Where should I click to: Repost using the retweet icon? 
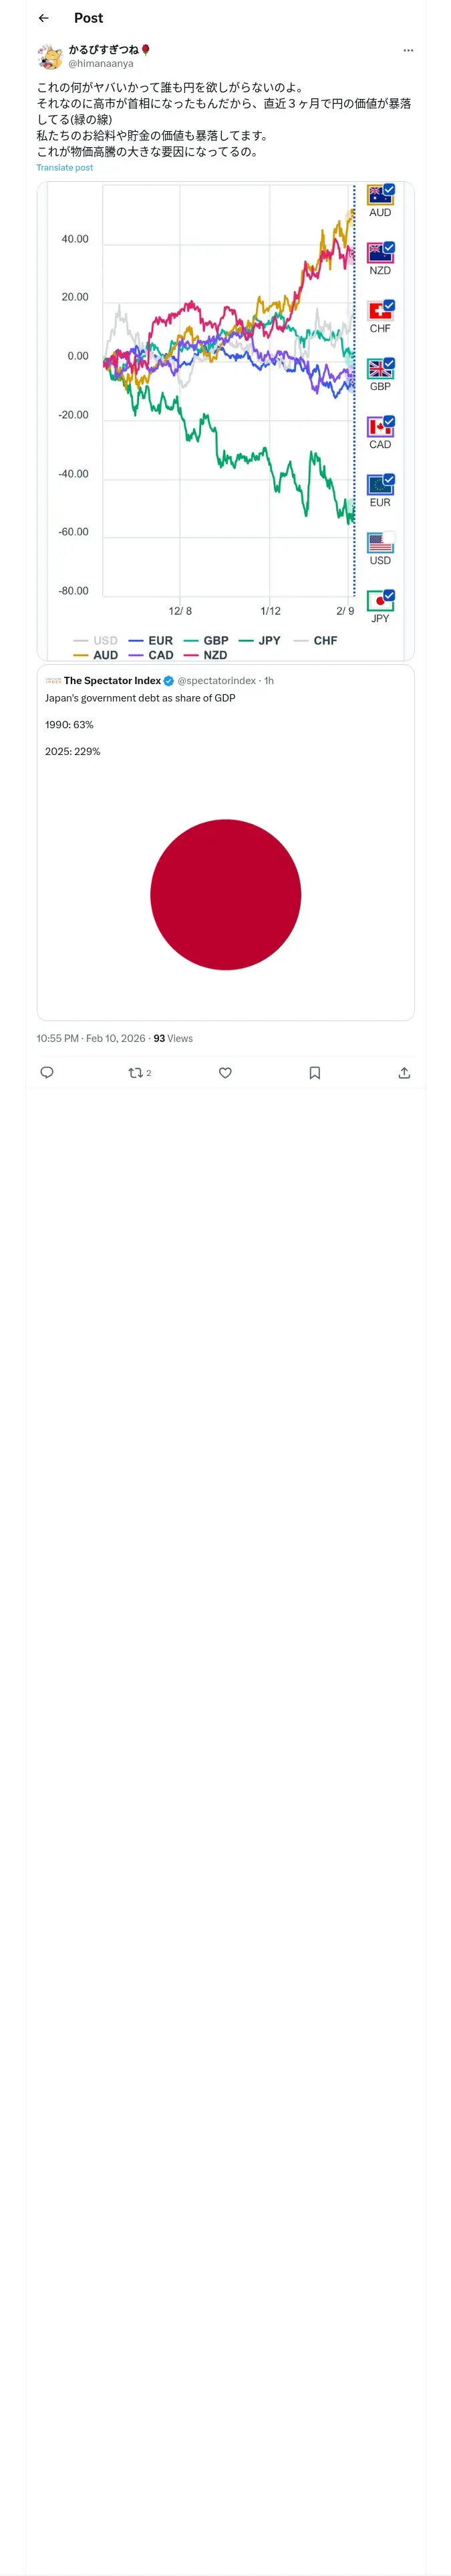pos(139,1072)
